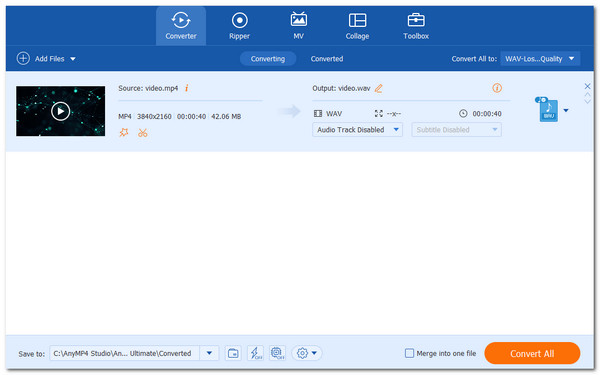This screenshot has height=375, width=600.
Task: Open the Converter tab
Action: pos(181,26)
